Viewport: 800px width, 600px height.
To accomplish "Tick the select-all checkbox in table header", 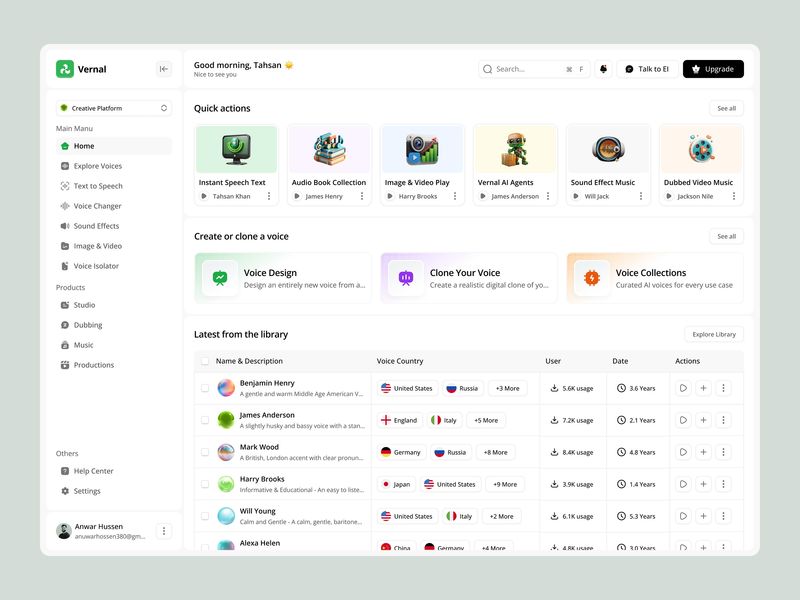I will [x=205, y=361].
